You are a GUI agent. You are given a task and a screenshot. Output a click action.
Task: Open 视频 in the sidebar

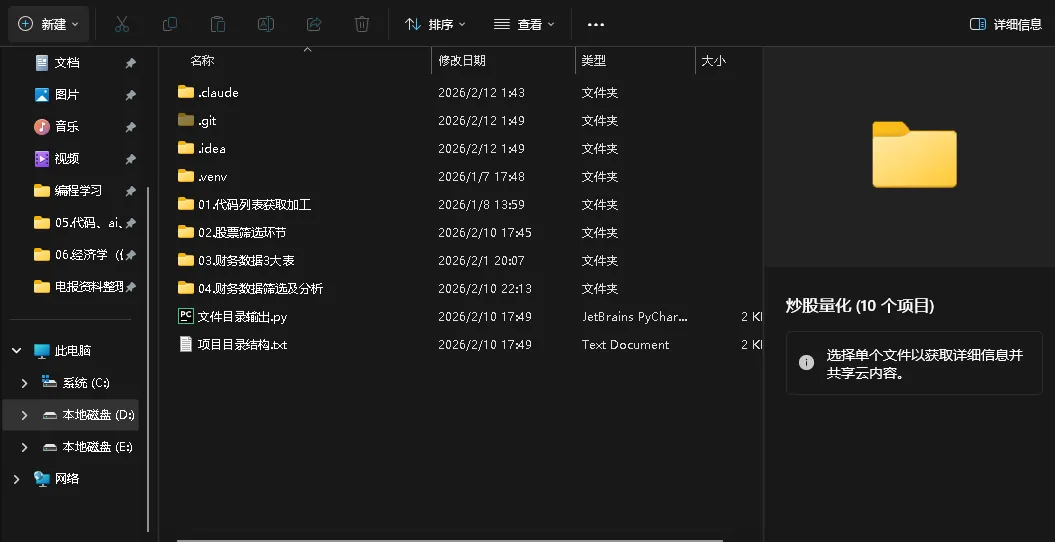tap(67, 159)
